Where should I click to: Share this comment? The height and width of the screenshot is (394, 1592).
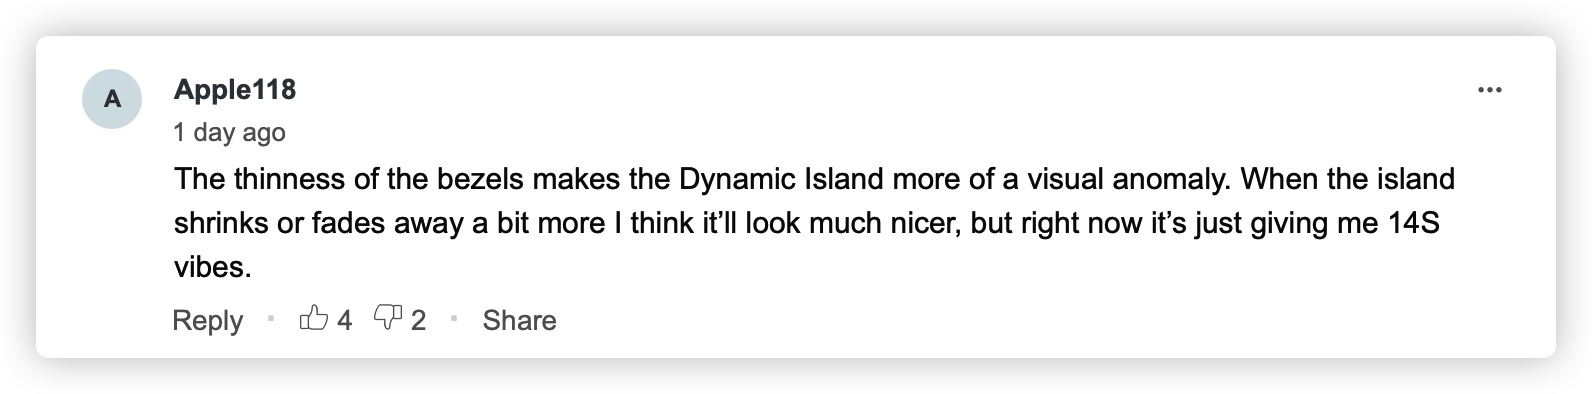click(x=519, y=320)
